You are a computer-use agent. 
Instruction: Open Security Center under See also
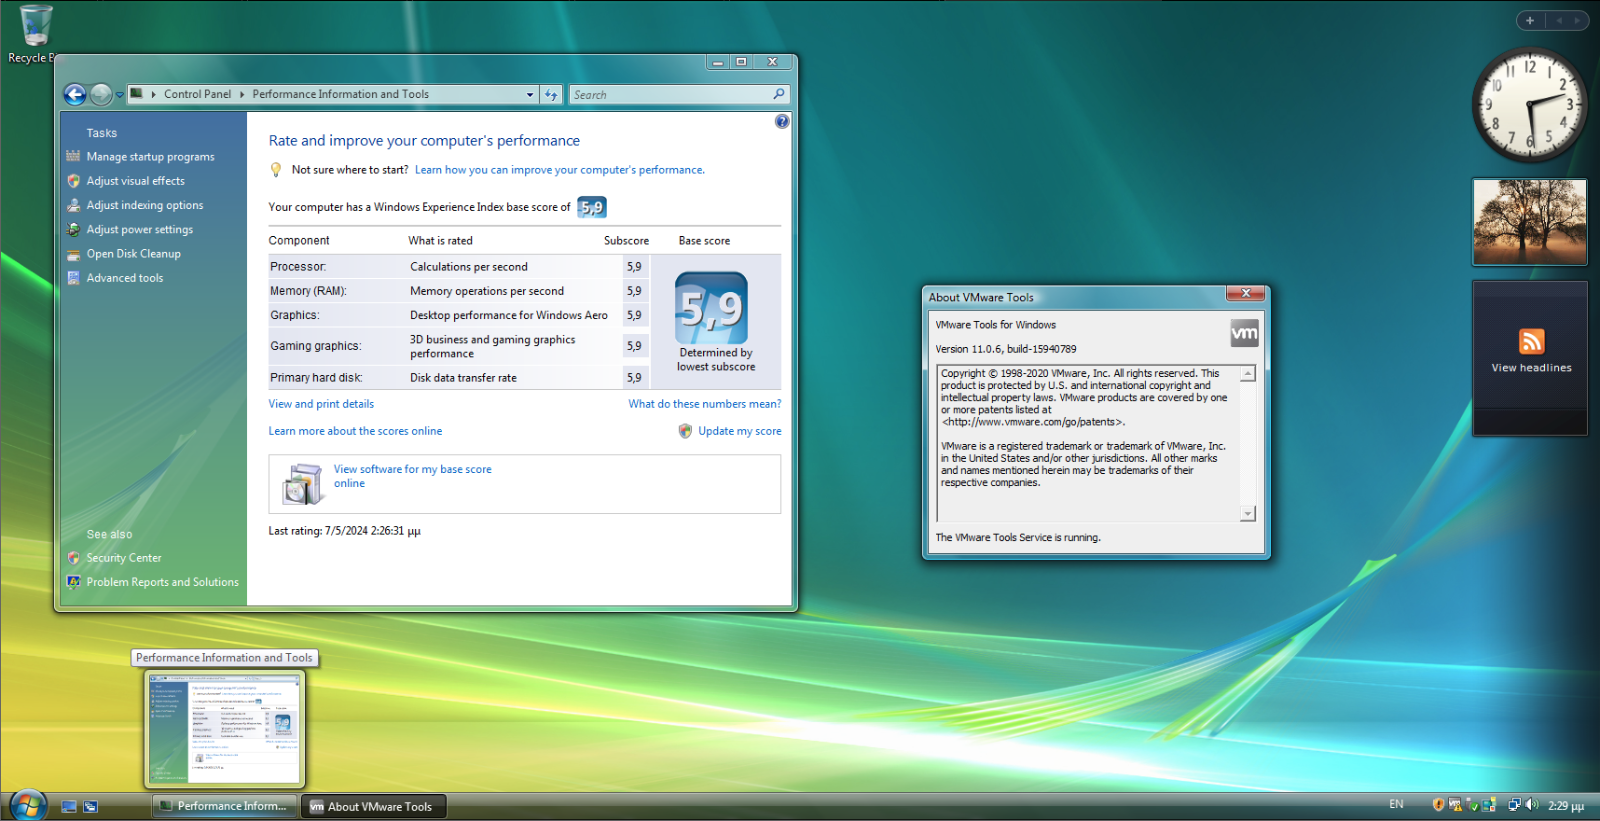123,558
